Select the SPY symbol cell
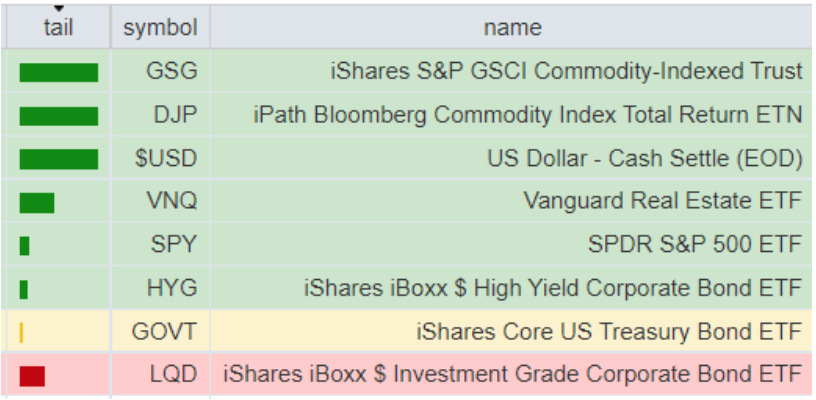Image resolution: width=816 pixels, height=400 pixels. point(174,245)
